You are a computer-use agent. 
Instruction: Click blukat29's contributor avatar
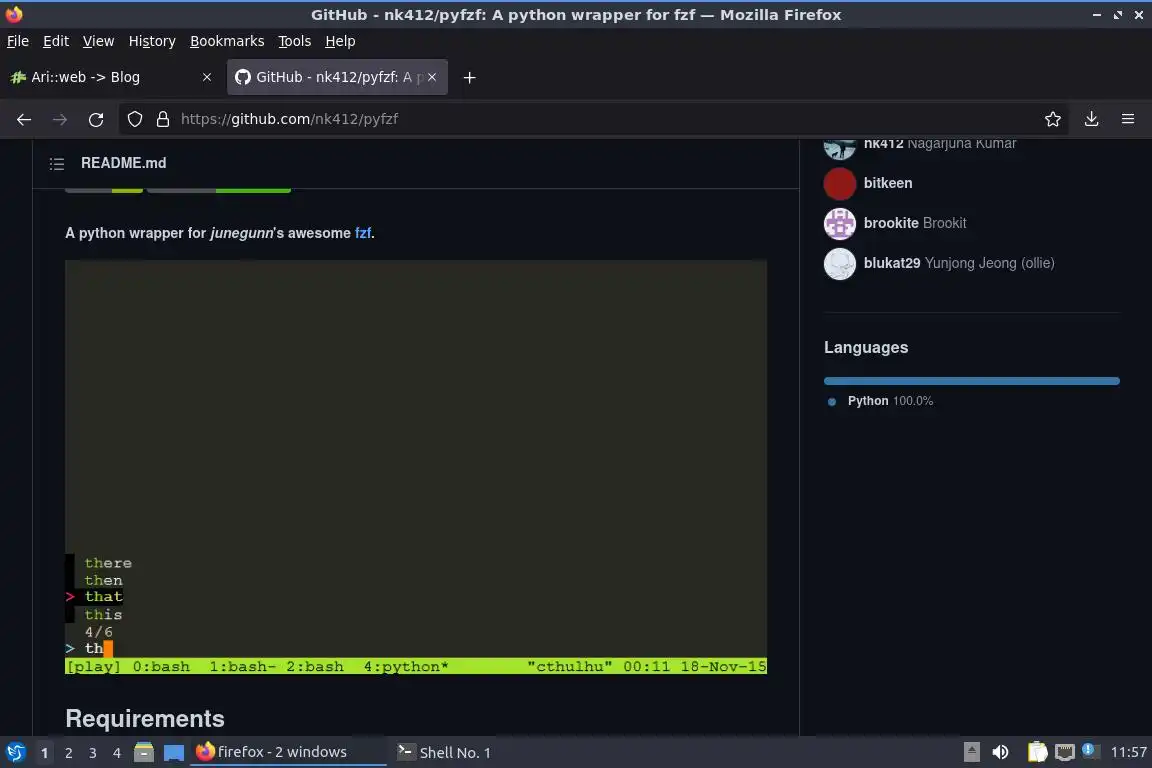click(840, 264)
